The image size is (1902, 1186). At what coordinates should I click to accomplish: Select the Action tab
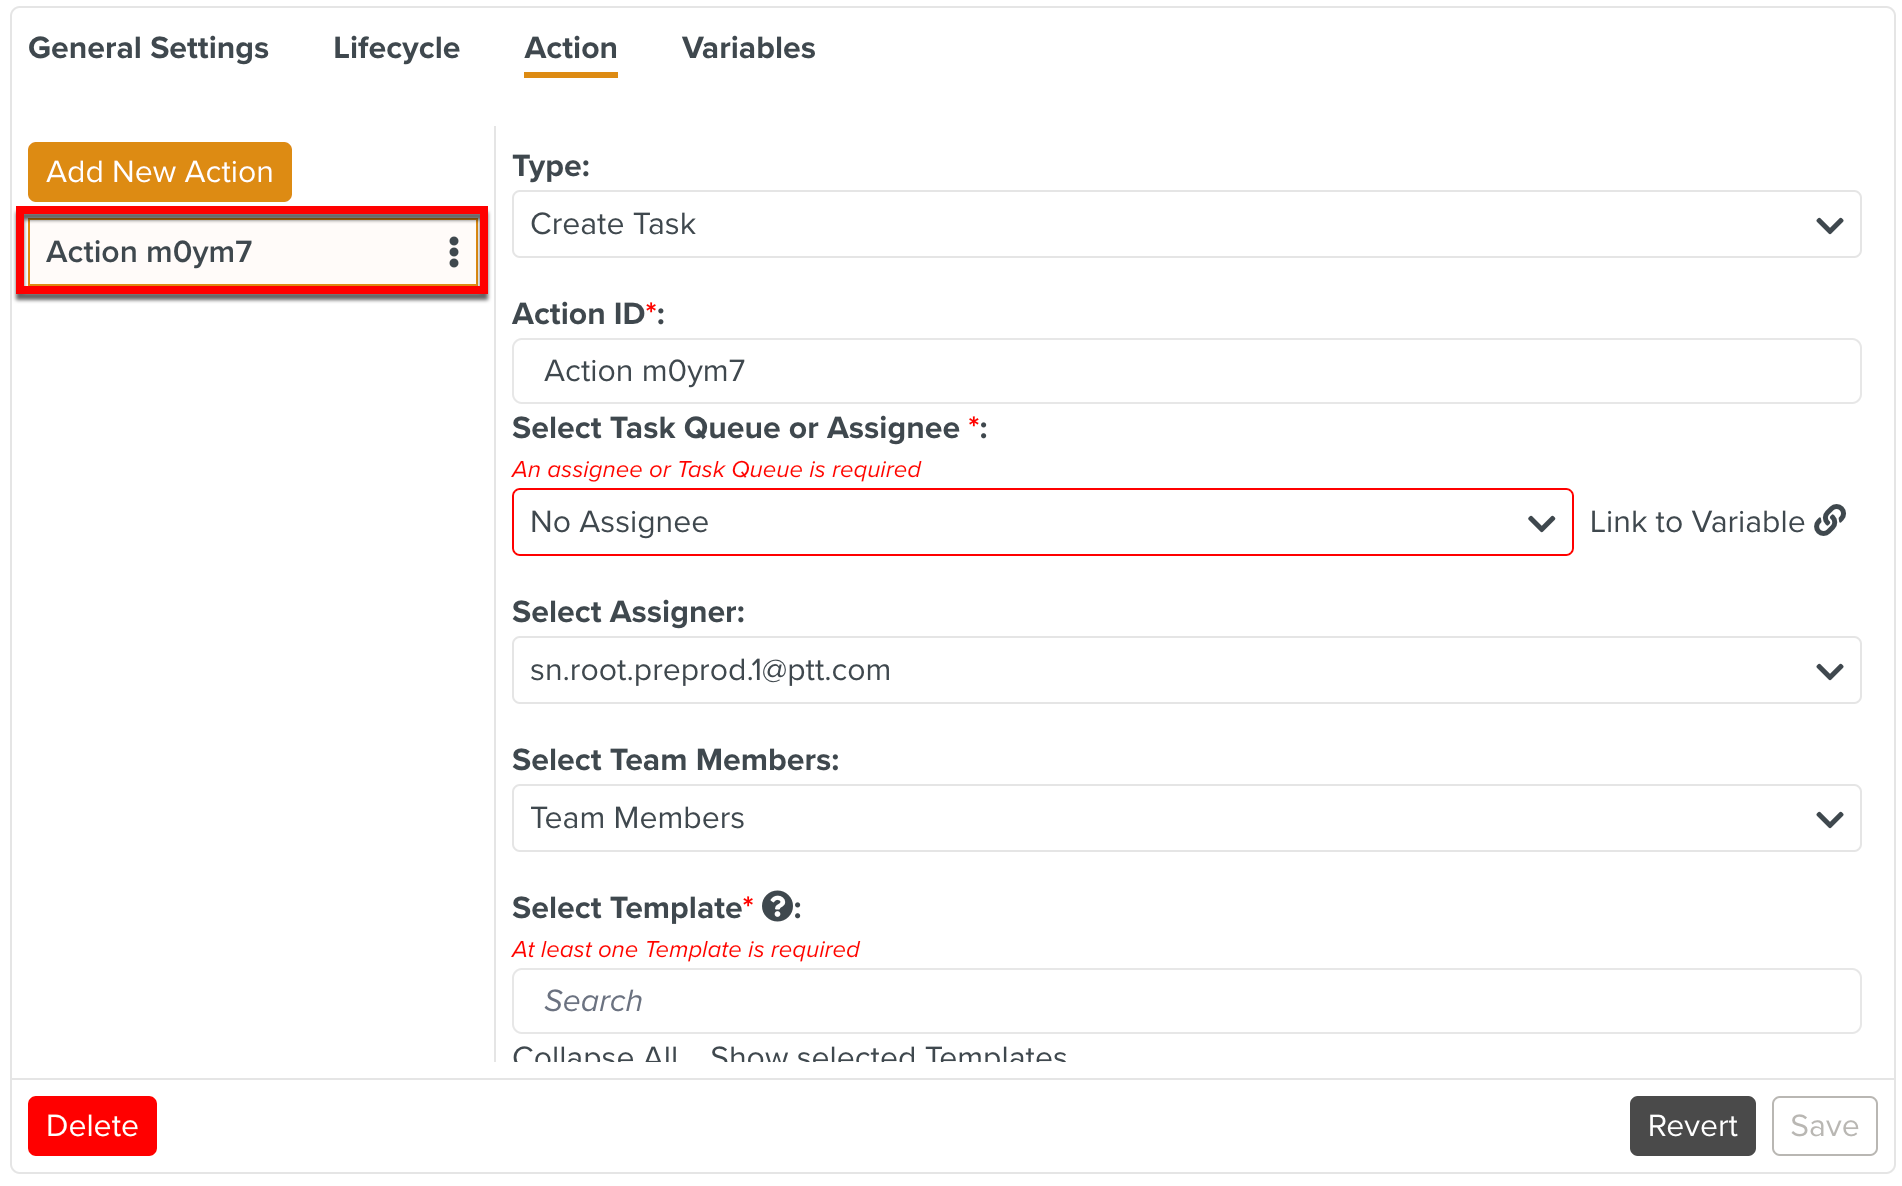point(571,48)
